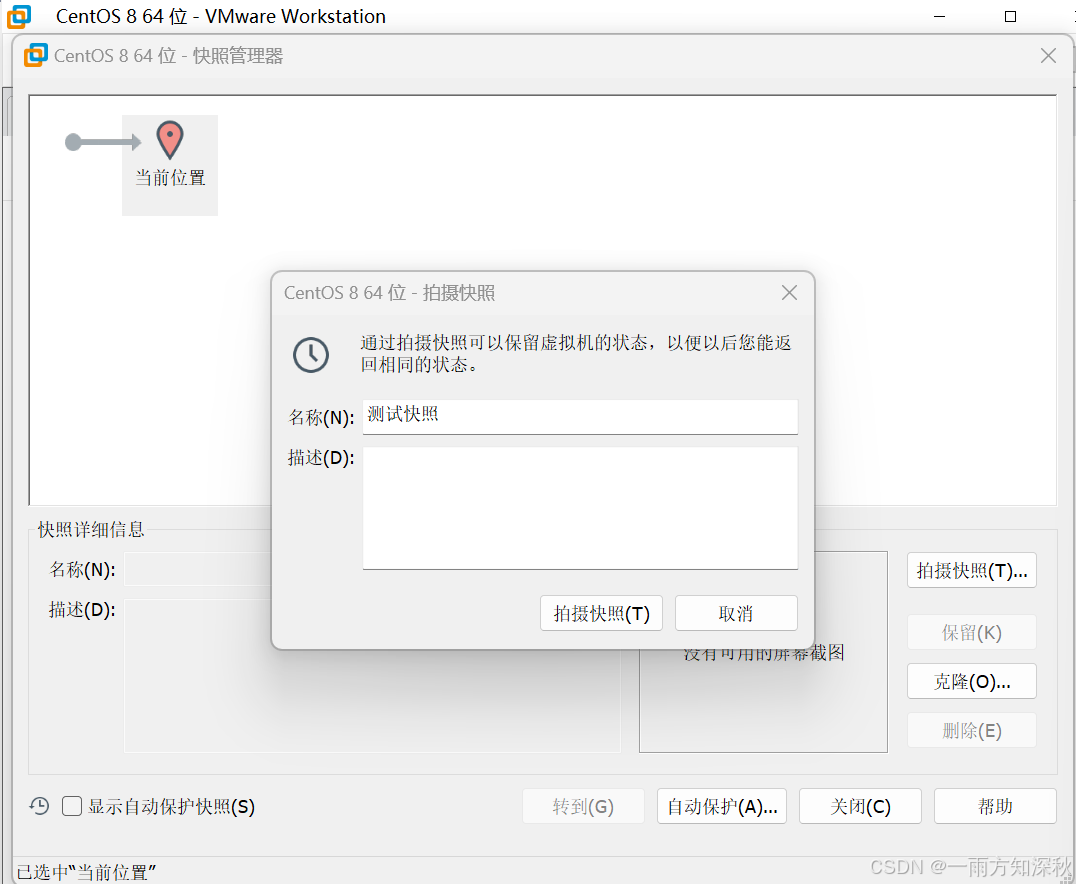Click the clock icon in take-snapshot dialog
Viewport: 1076px width, 884px height.
click(x=311, y=355)
